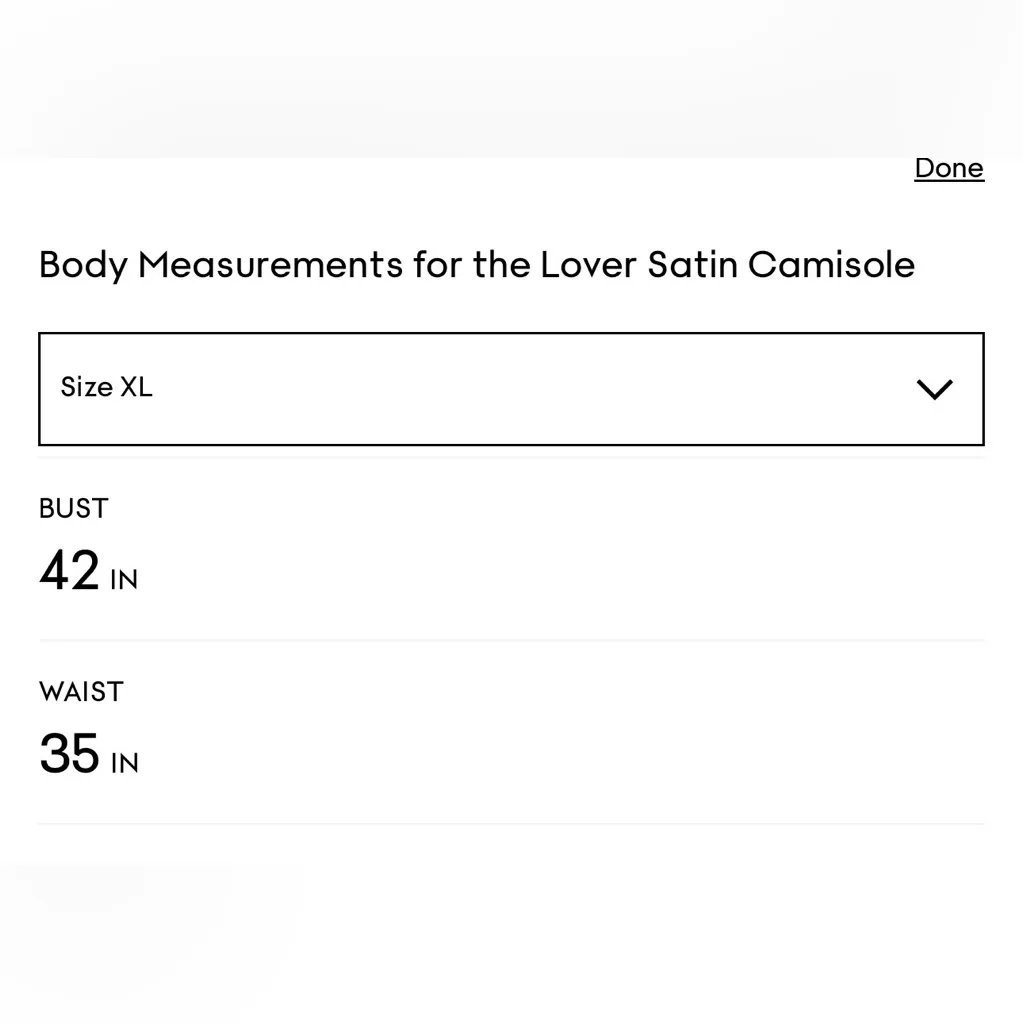This screenshot has height=1023, width=1023.
Task: Click the 42 bust measurement value
Action: [69, 571]
